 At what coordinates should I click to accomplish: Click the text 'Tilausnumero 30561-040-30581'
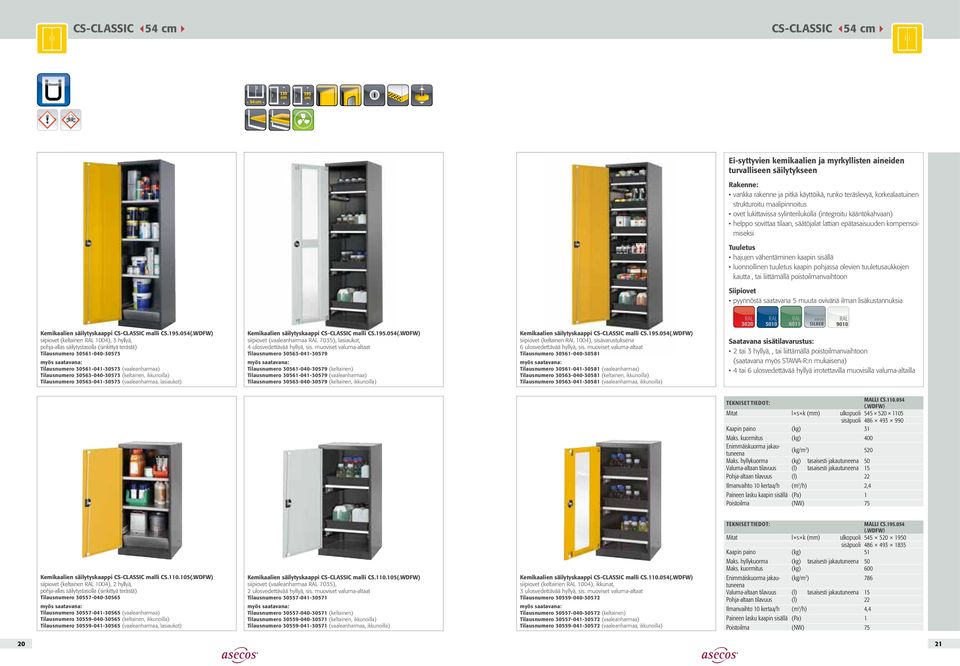560,354
